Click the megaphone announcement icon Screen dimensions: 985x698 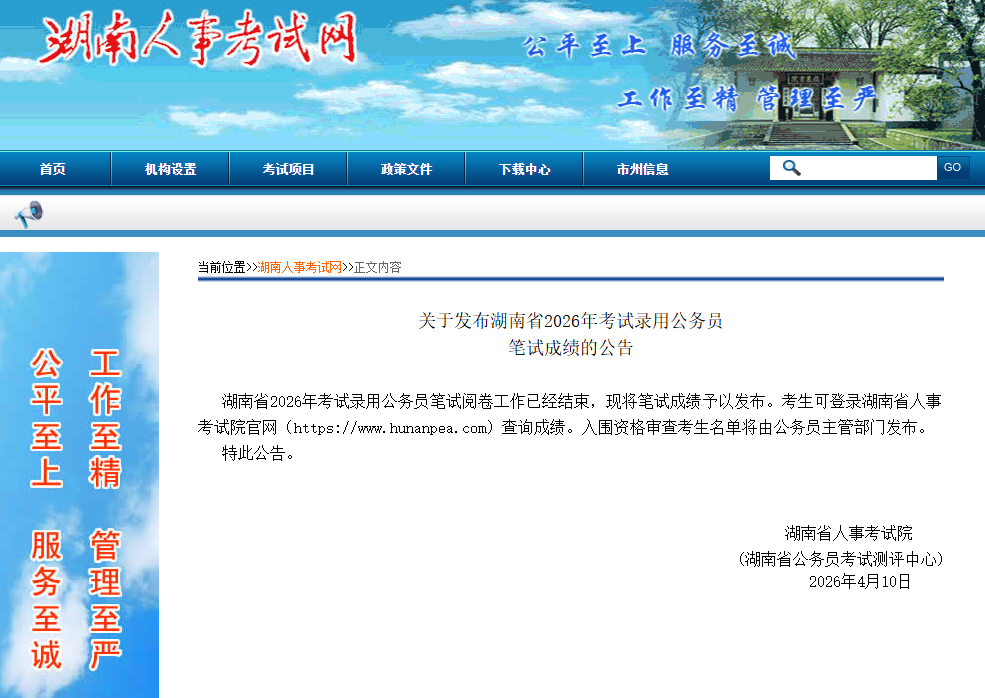coord(30,213)
